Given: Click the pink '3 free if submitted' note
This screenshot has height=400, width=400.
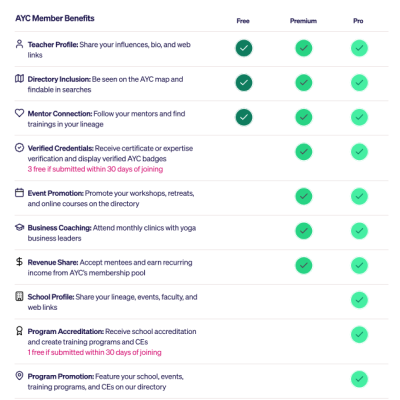Looking at the screenshot, I should point(95,169).
